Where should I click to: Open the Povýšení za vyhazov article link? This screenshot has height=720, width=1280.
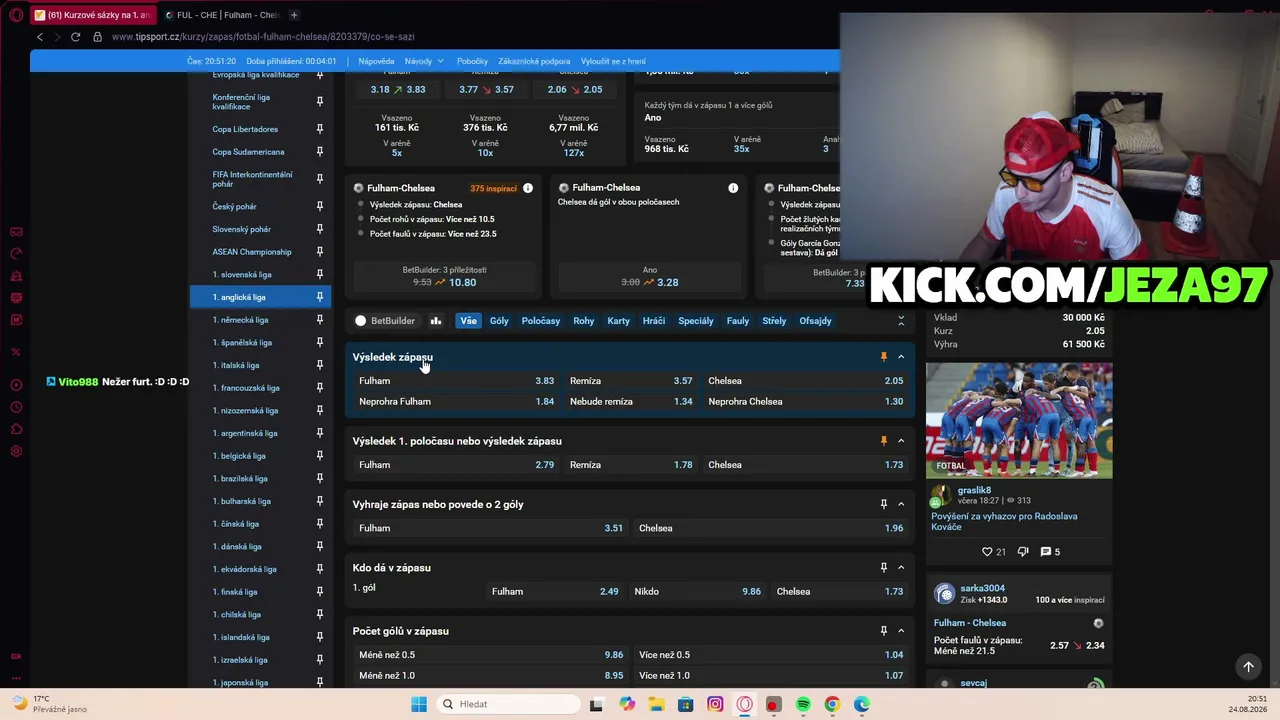pos(1004,521)
